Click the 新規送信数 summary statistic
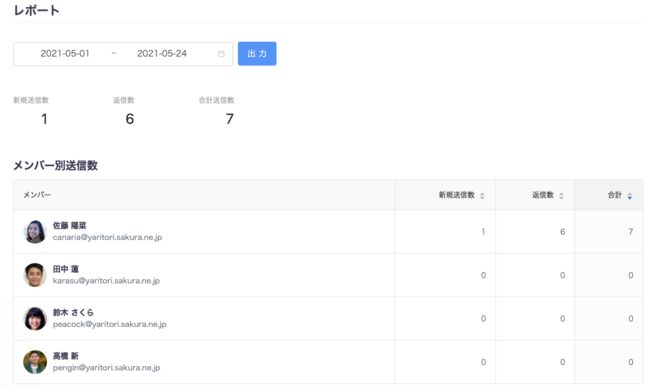 (31, 100)
